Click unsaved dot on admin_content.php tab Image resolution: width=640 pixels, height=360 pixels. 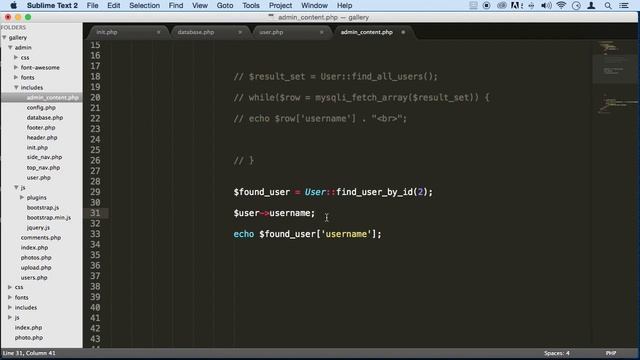point(403,32)
